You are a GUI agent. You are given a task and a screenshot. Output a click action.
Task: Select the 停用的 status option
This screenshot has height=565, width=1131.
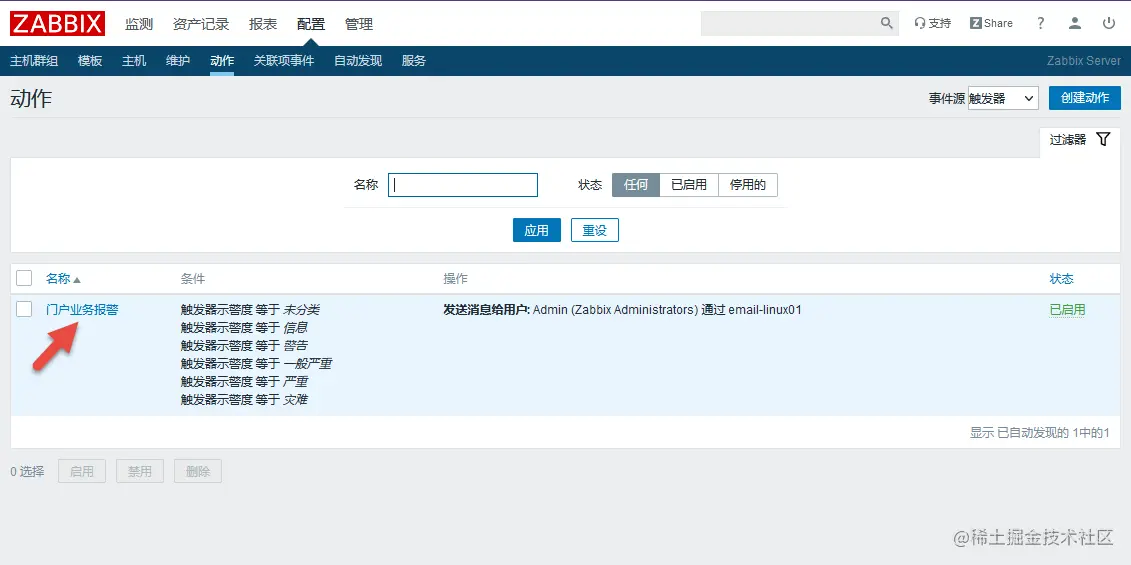click(748, 185)
